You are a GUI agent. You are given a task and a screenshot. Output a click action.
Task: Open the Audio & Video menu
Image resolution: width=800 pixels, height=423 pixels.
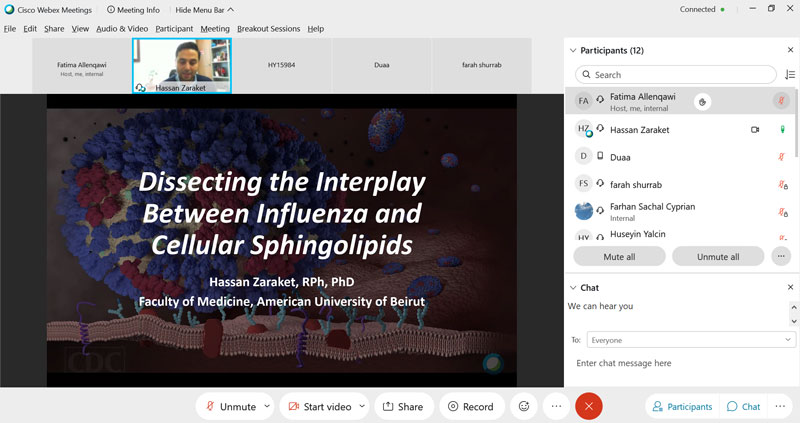coord(122,29)
